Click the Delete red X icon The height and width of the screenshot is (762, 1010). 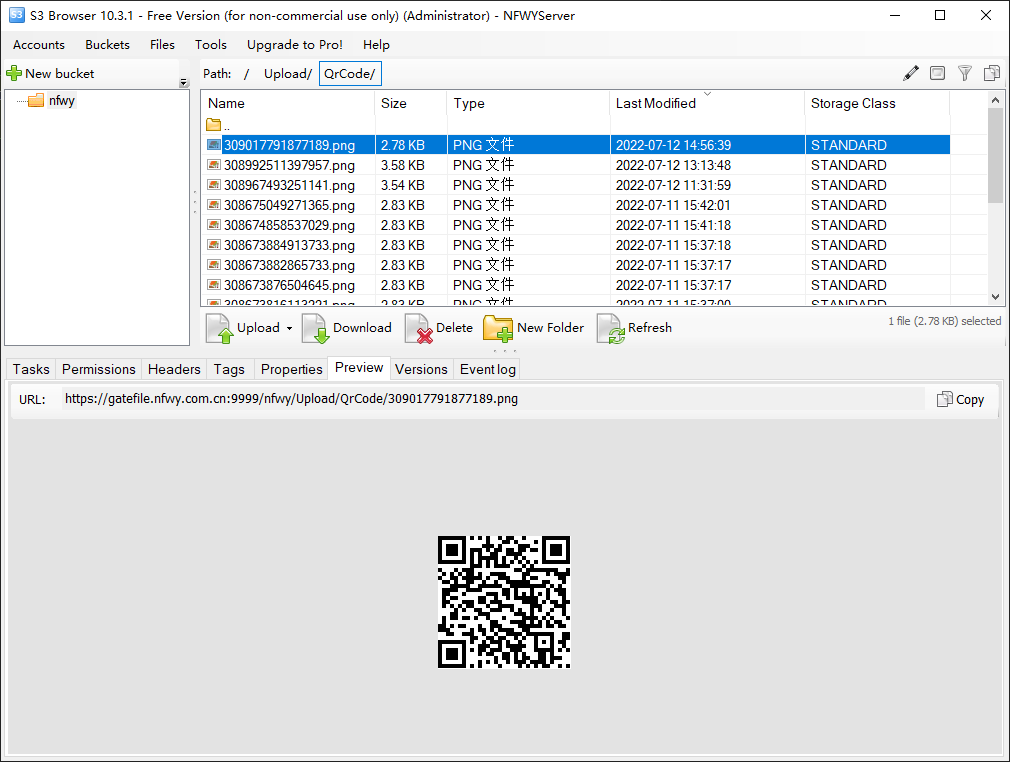pos(418,328)
